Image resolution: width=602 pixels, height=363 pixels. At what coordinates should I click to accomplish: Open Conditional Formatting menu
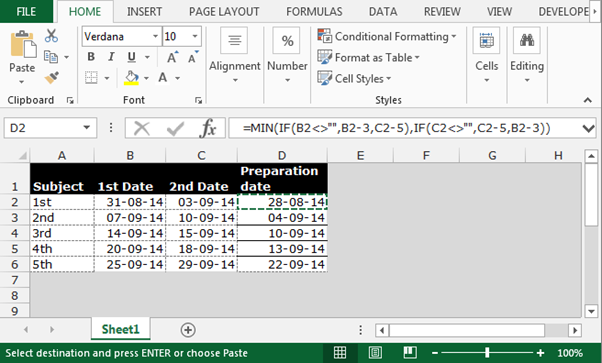click(387, 36)
